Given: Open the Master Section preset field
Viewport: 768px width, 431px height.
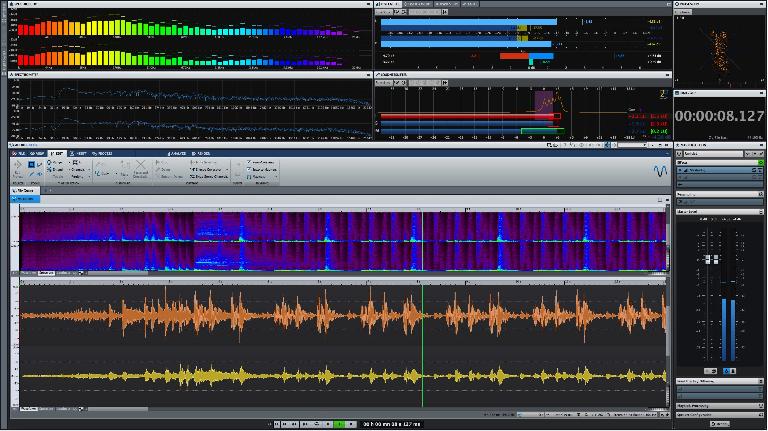Looking at the screenshot, I should [713, 154].
